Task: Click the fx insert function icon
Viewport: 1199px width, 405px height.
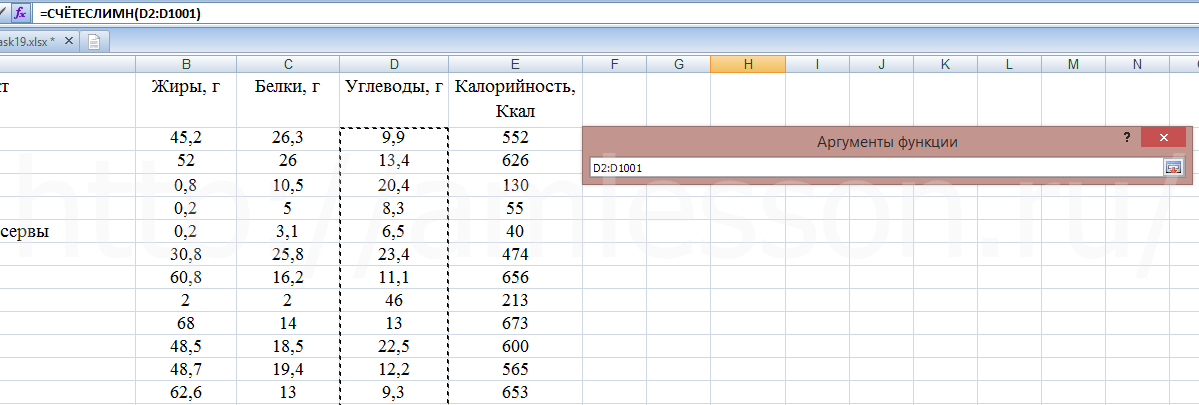Action: [x=21, y=13]
